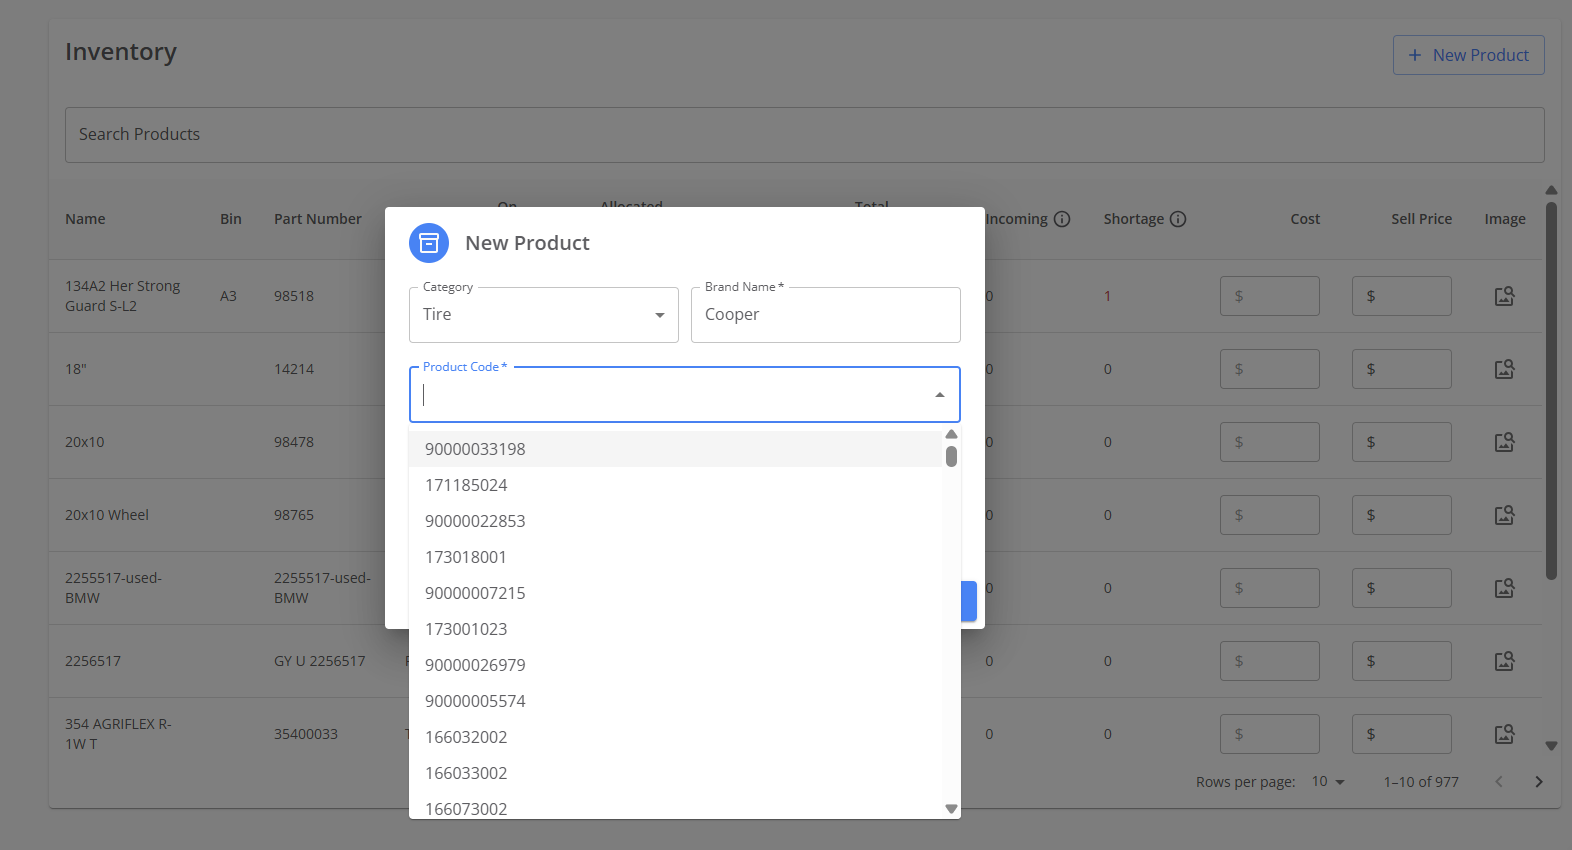The width and height of the screenshot is (1572, 850).
Task: Click the Search Products field
Action: [x=805, y=135]
